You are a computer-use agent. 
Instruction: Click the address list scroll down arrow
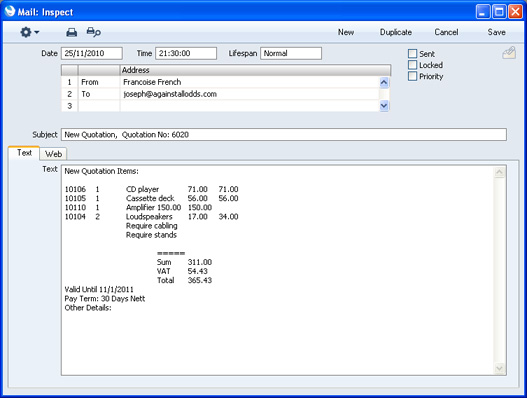click(384, 106)
